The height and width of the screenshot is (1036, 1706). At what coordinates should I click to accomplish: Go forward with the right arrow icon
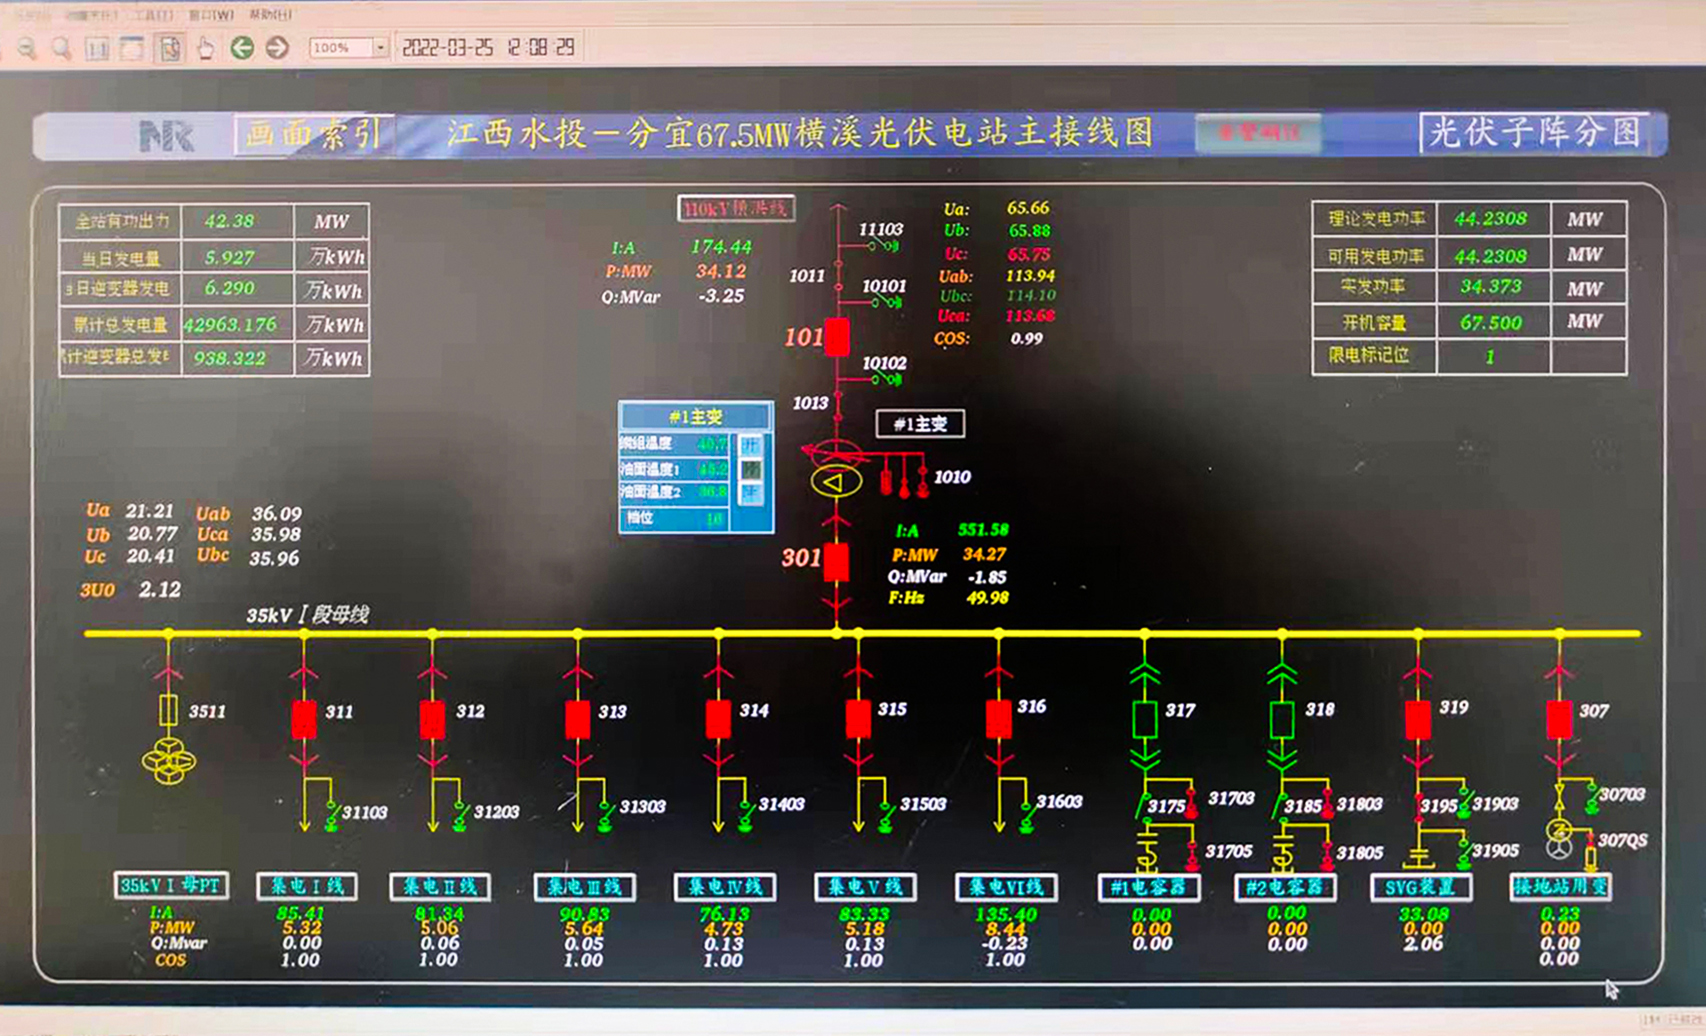click(277, 48)
